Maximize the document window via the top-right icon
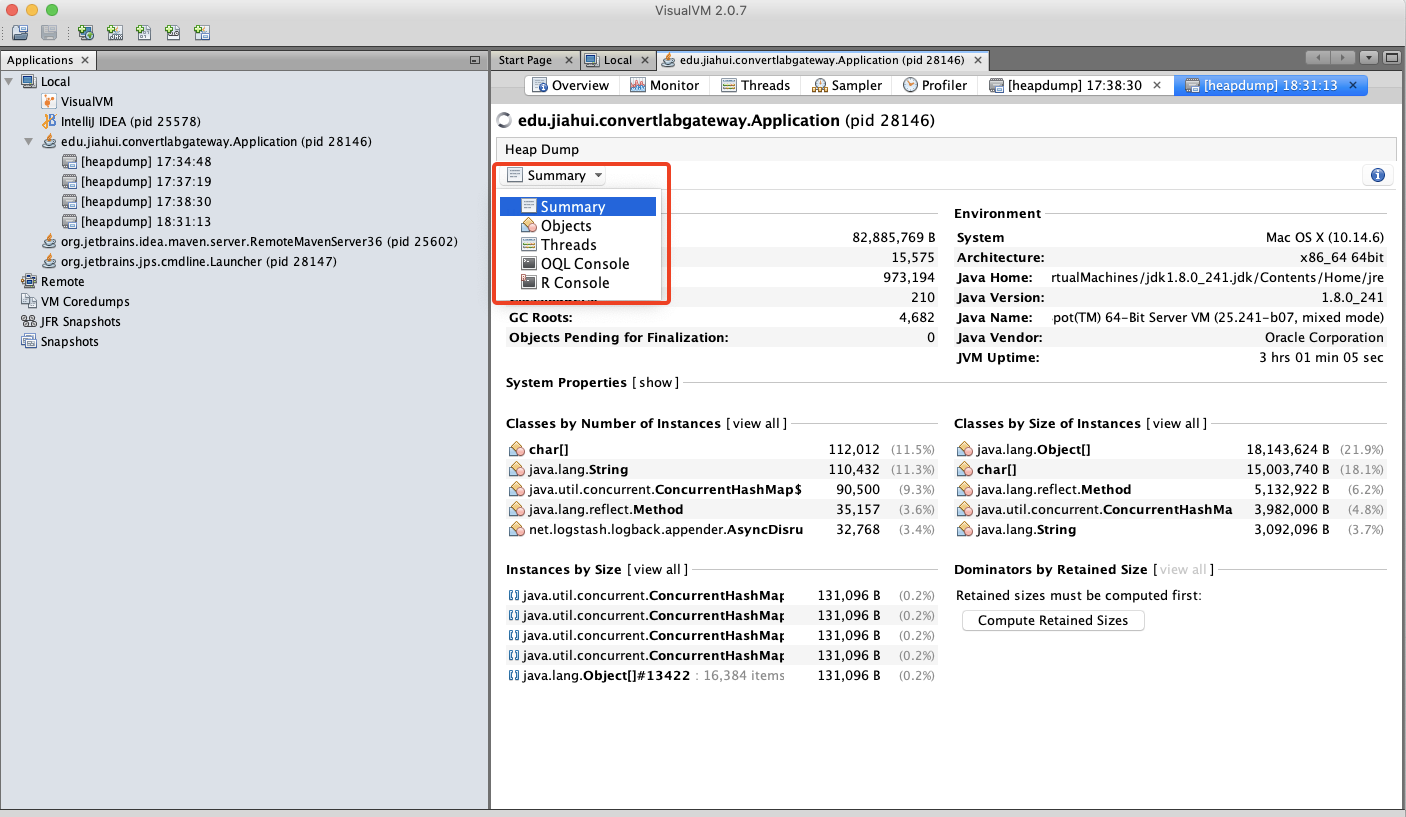The width and height of the screenshot is (1406, 817). (x=1391, y=58)
